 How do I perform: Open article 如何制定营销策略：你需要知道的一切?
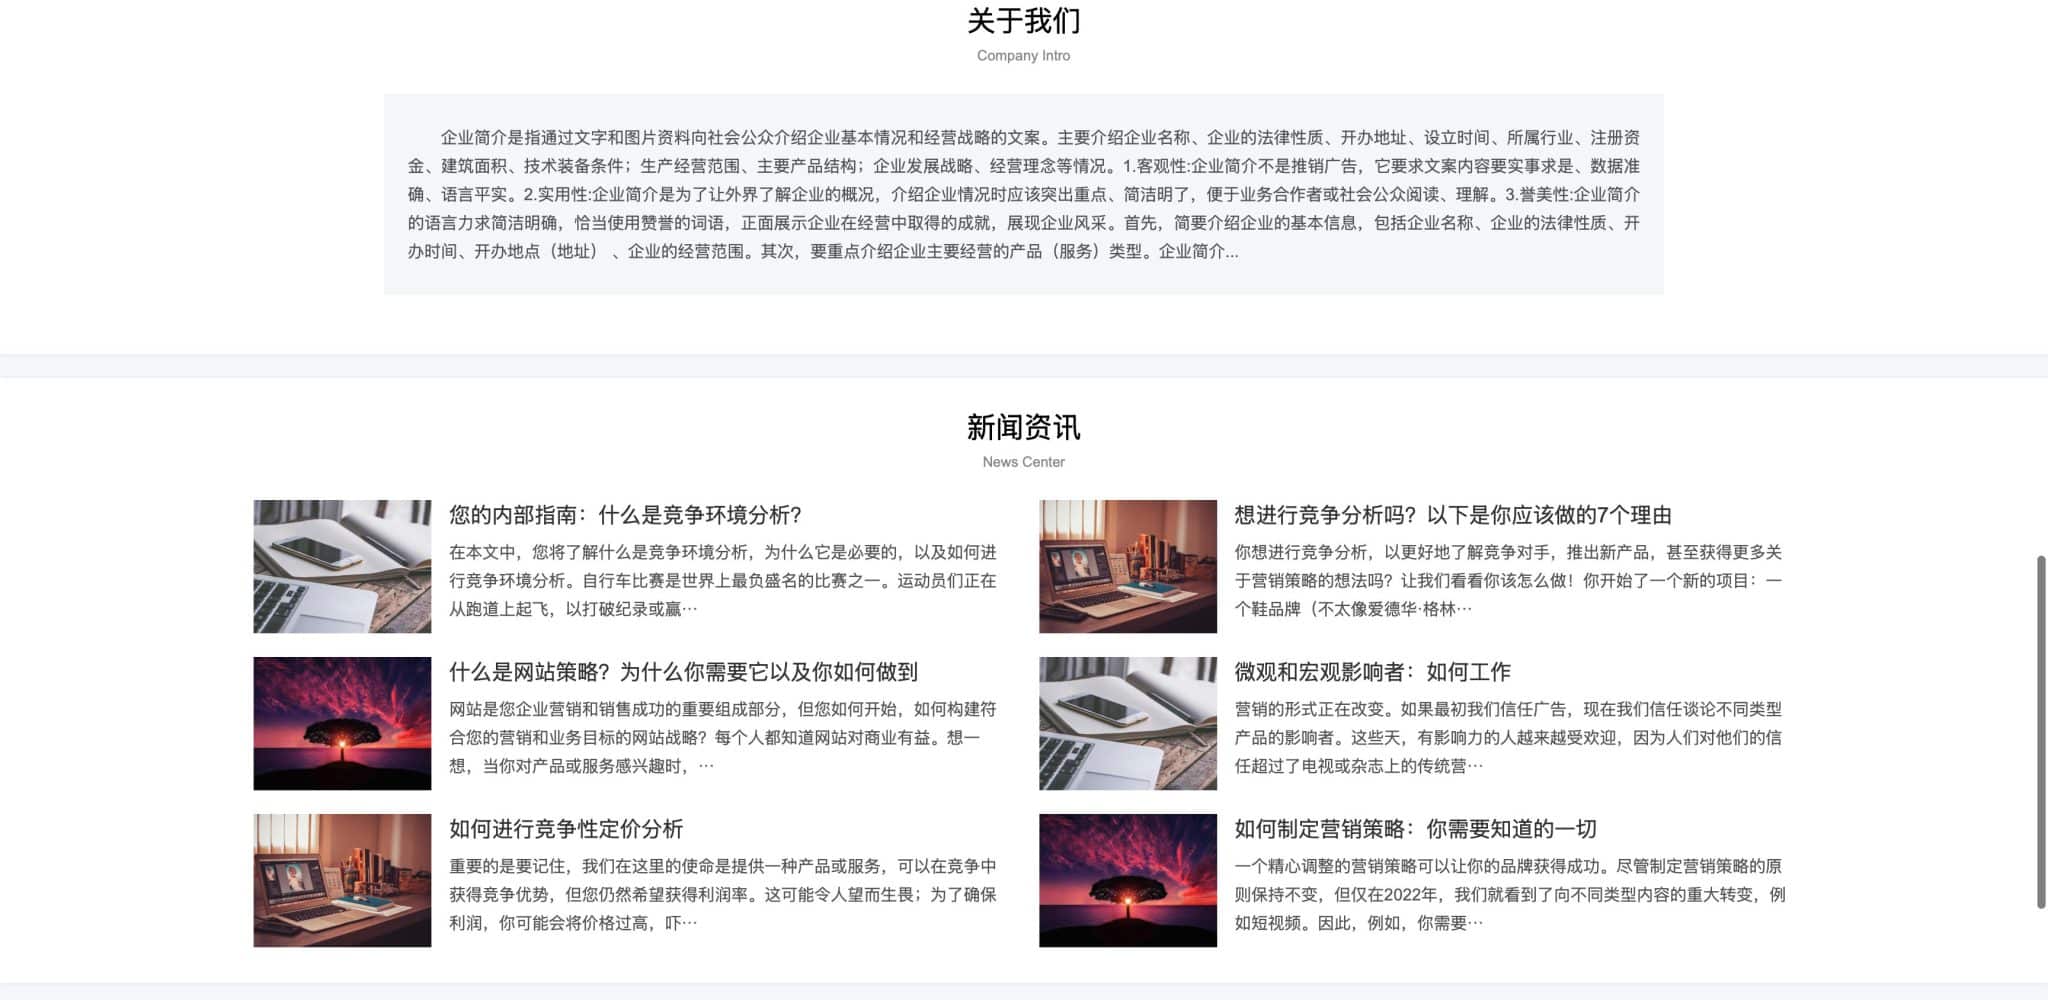pyautogui.click(x=1415, y=829)
